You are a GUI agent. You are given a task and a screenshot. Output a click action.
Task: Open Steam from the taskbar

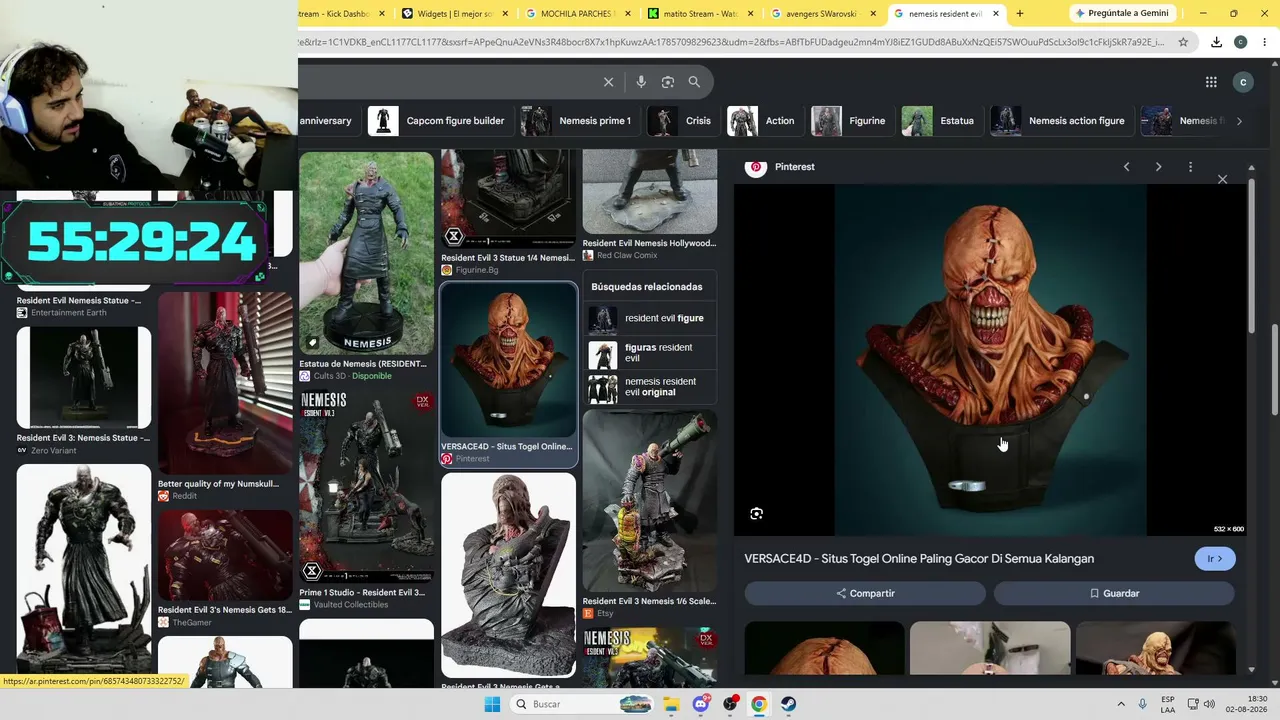pos(788,704)
